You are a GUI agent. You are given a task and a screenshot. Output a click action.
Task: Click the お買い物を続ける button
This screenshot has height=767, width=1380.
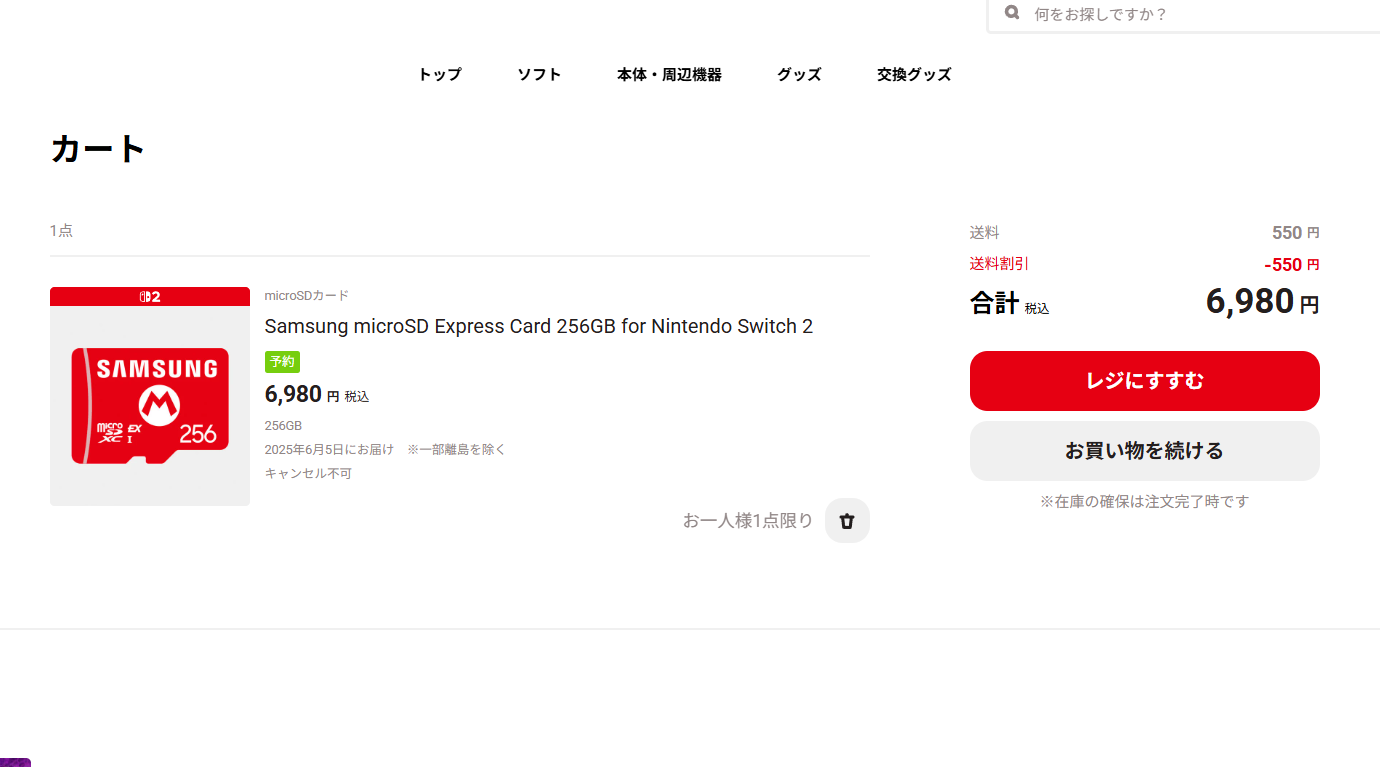1144,451
